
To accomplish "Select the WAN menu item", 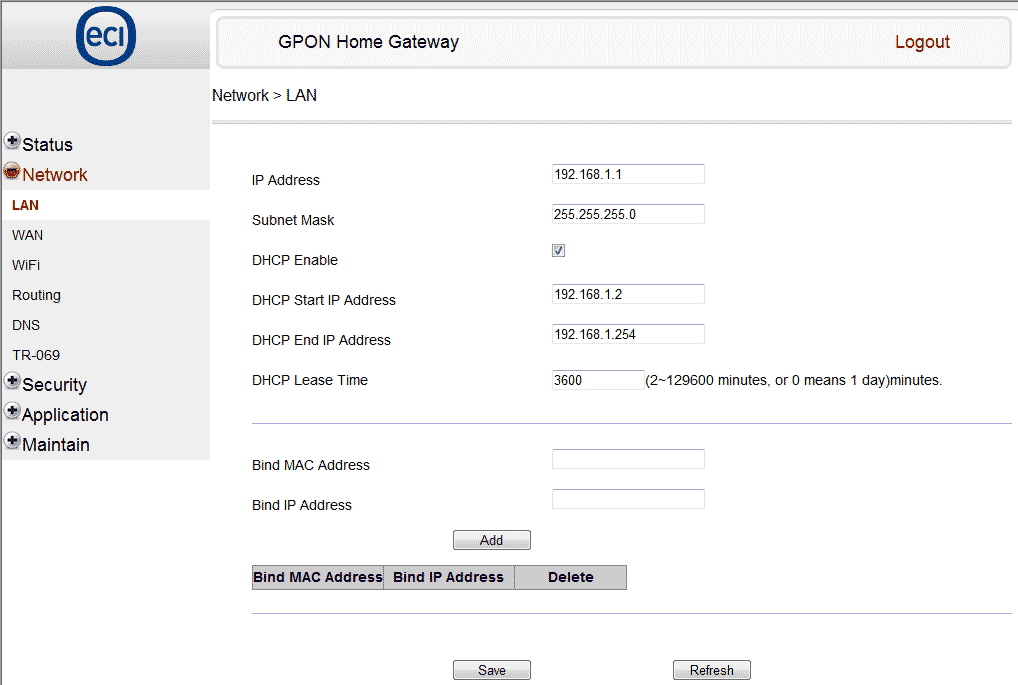I will tap(27, 235).
